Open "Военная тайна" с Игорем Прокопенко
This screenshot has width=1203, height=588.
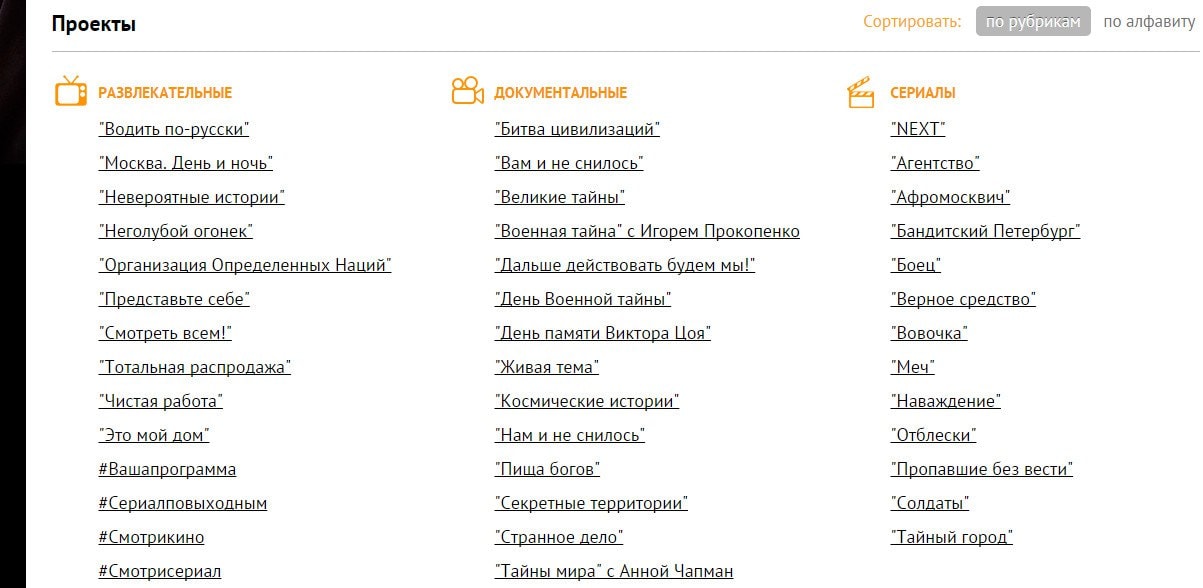click(647, 231)
